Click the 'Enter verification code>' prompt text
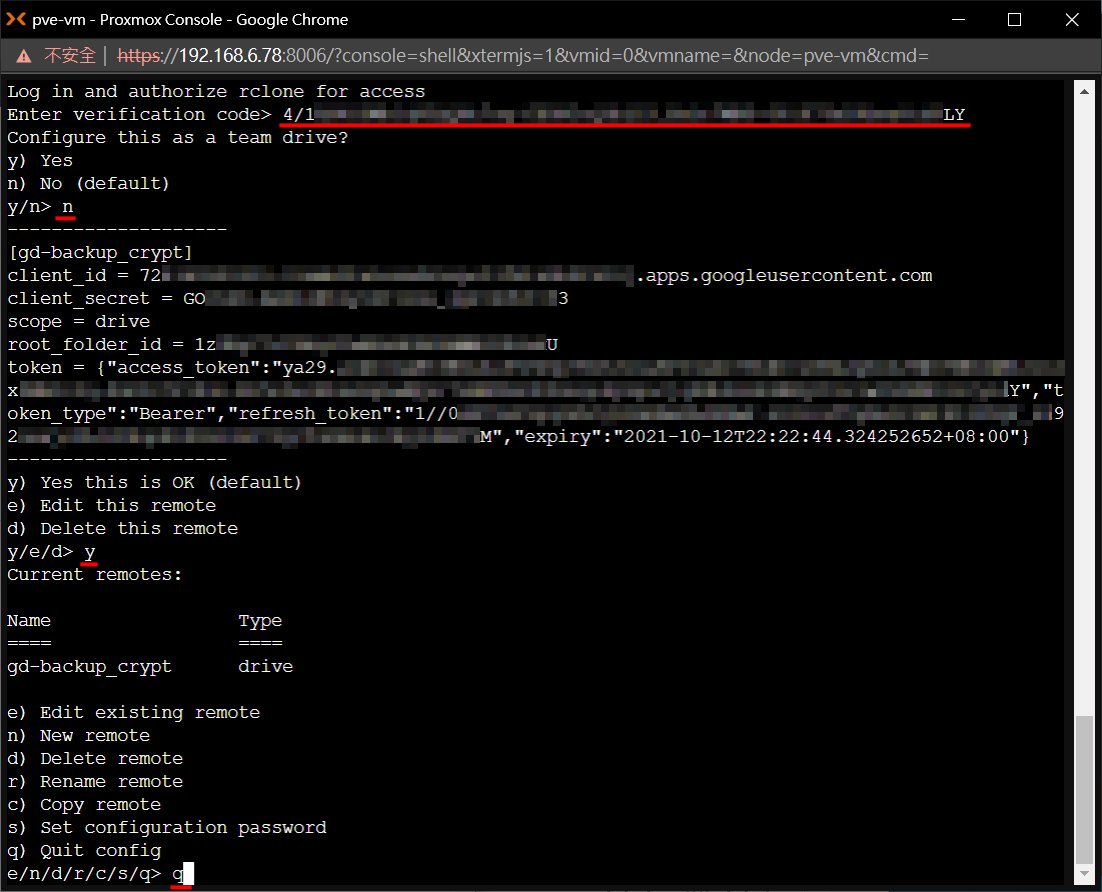Screen dimensions: 1102x892 coord(139,114)
